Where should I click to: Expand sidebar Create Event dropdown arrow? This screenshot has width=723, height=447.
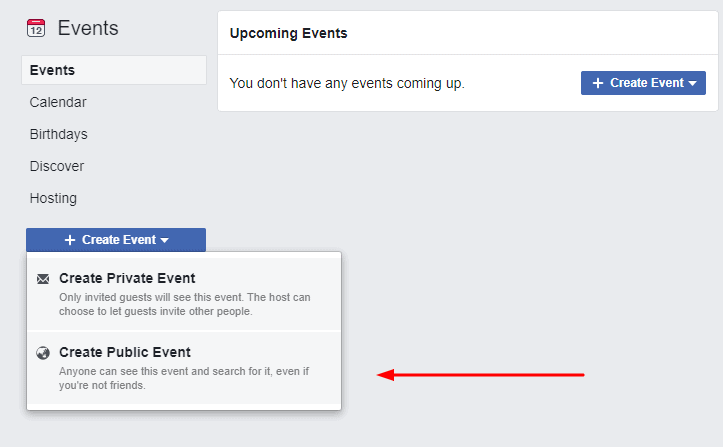(165, 240)
